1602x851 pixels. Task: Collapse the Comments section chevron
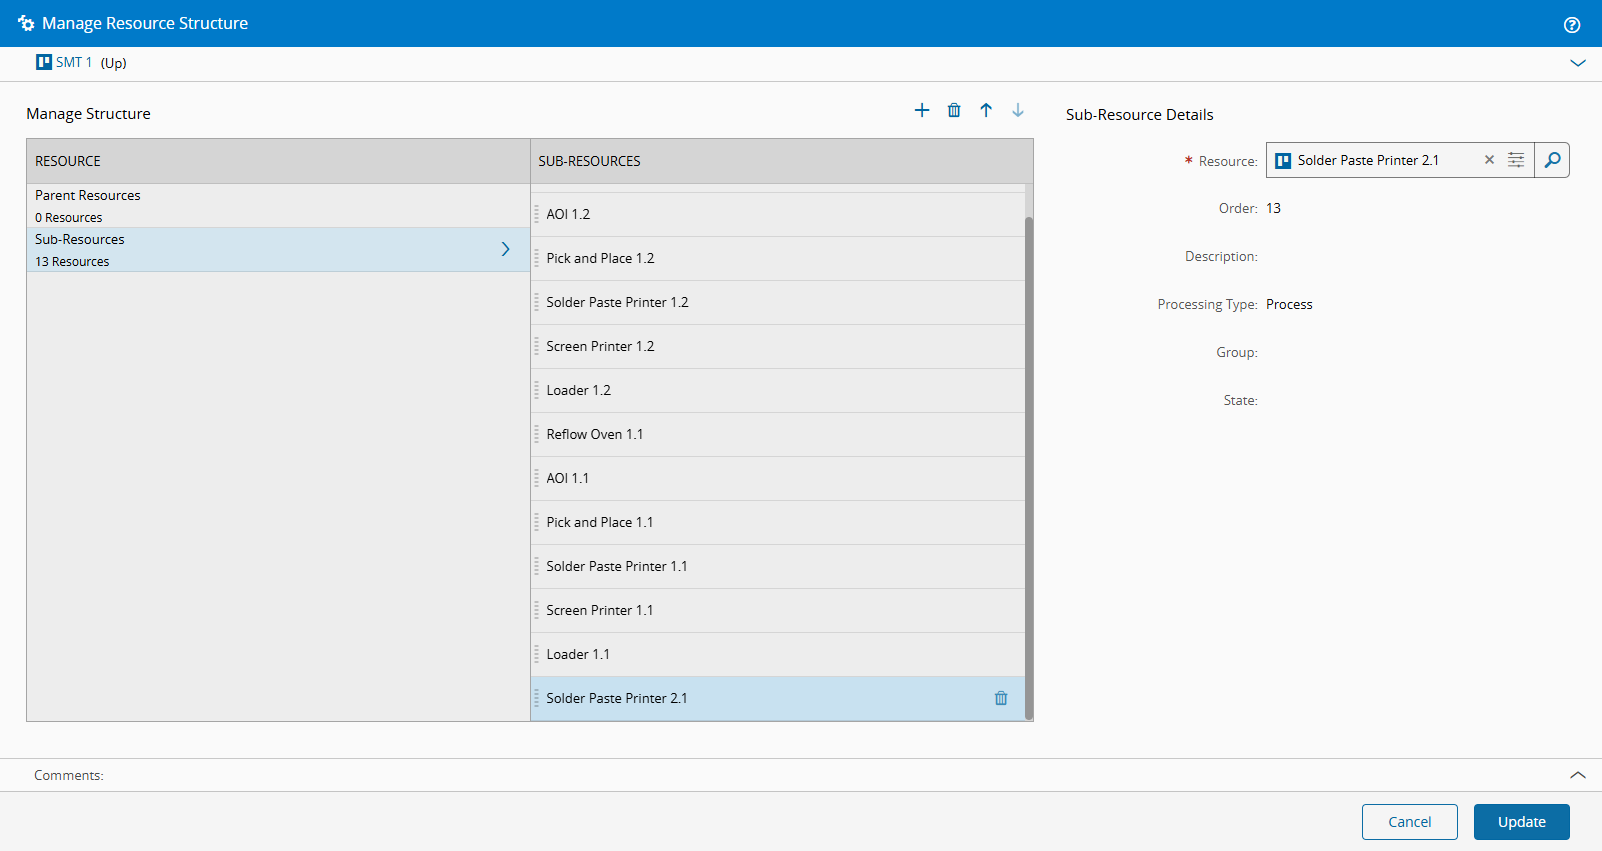(1578, 775)
